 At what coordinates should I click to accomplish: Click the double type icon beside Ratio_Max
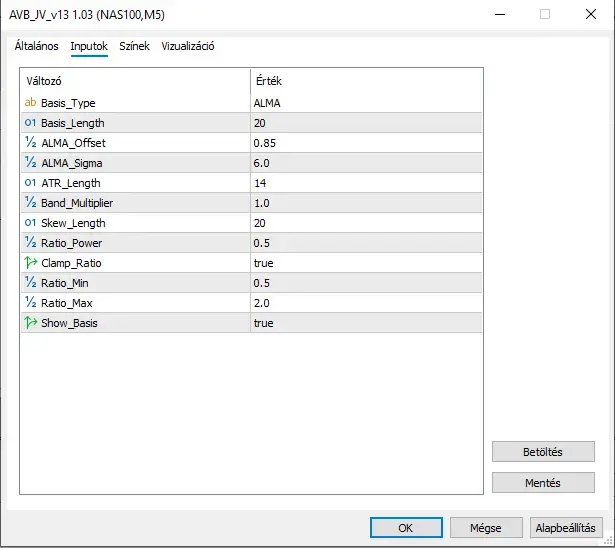click(30, 303)
